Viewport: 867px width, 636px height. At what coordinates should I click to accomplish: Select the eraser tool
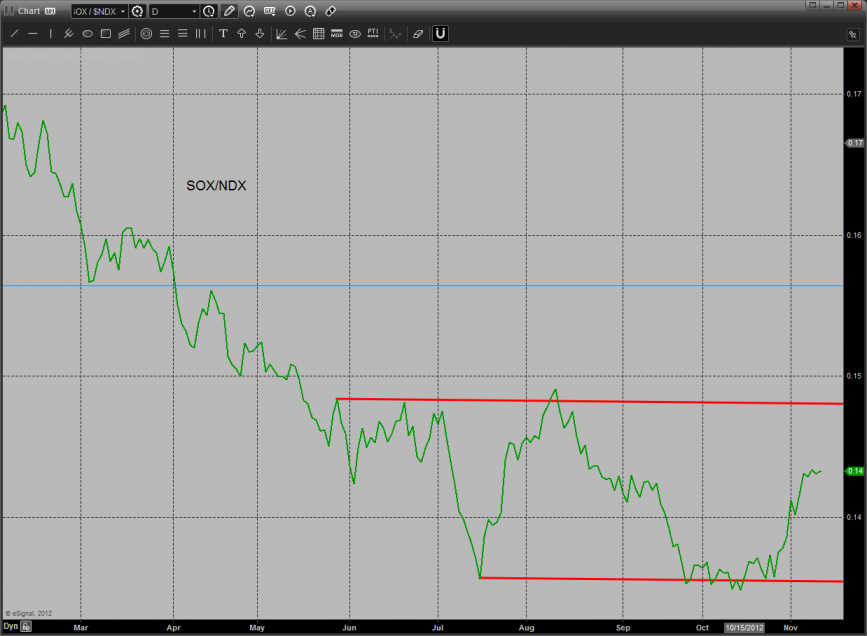pos(418,33)
